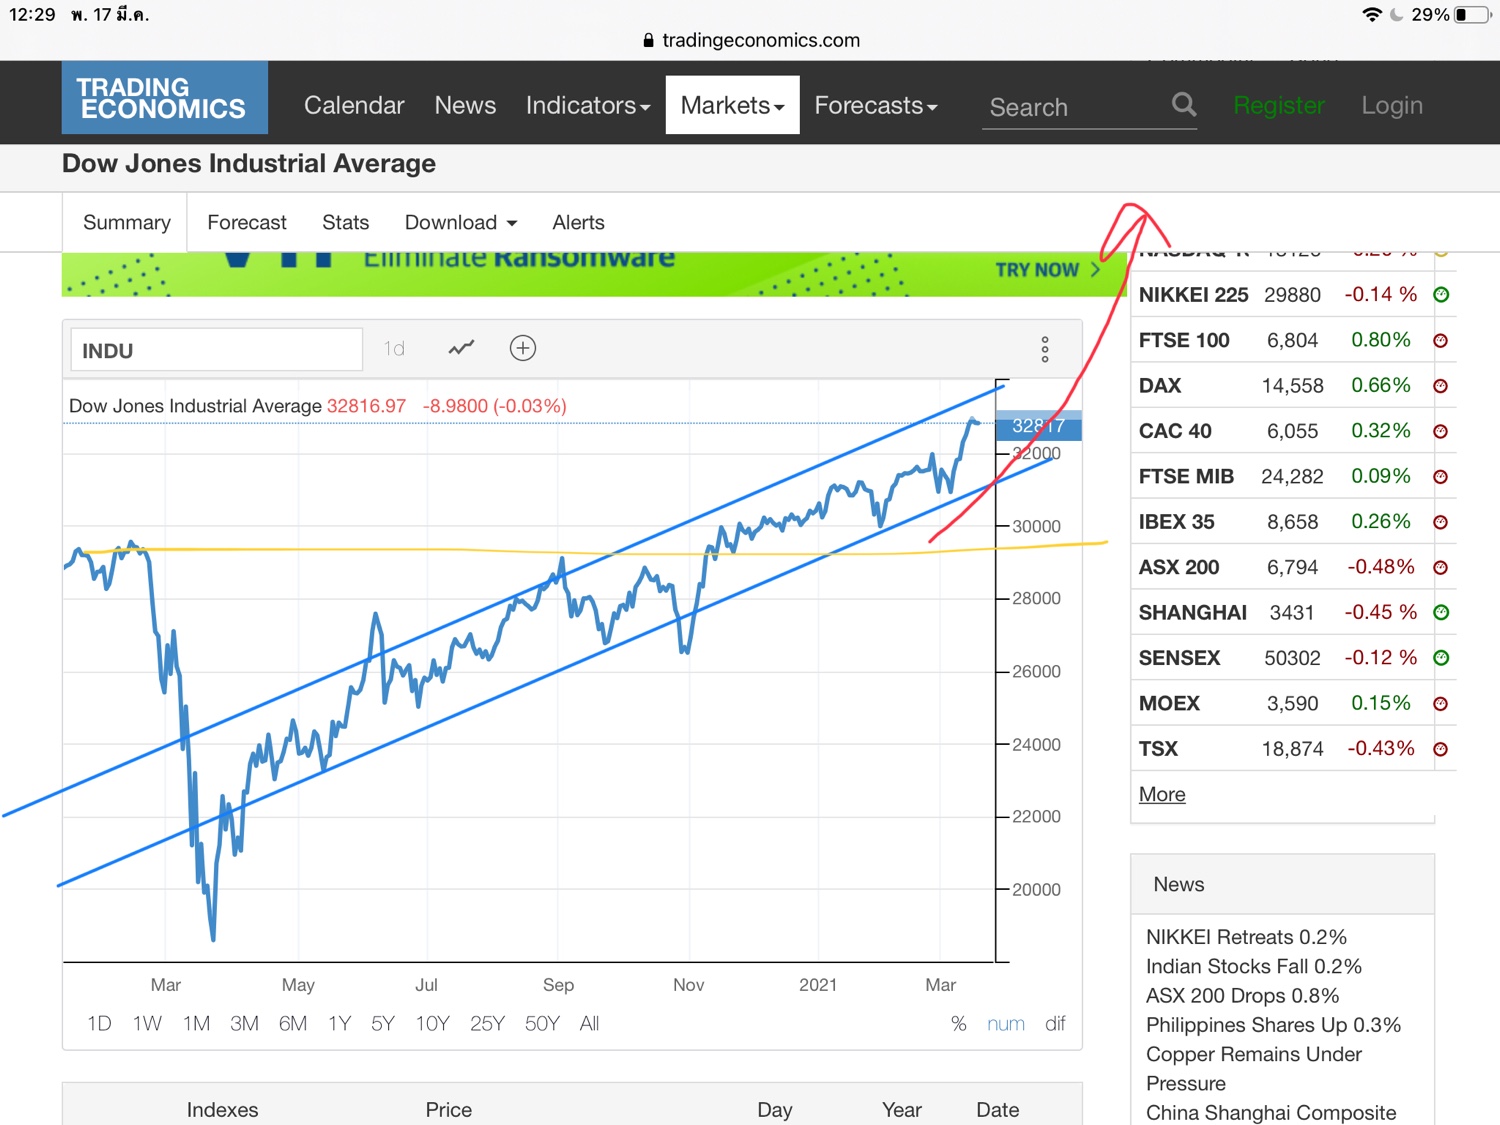Select the 1M chart range
The height and width of the screenshot is (1125, 1500).
click(x=196, y=1023)
